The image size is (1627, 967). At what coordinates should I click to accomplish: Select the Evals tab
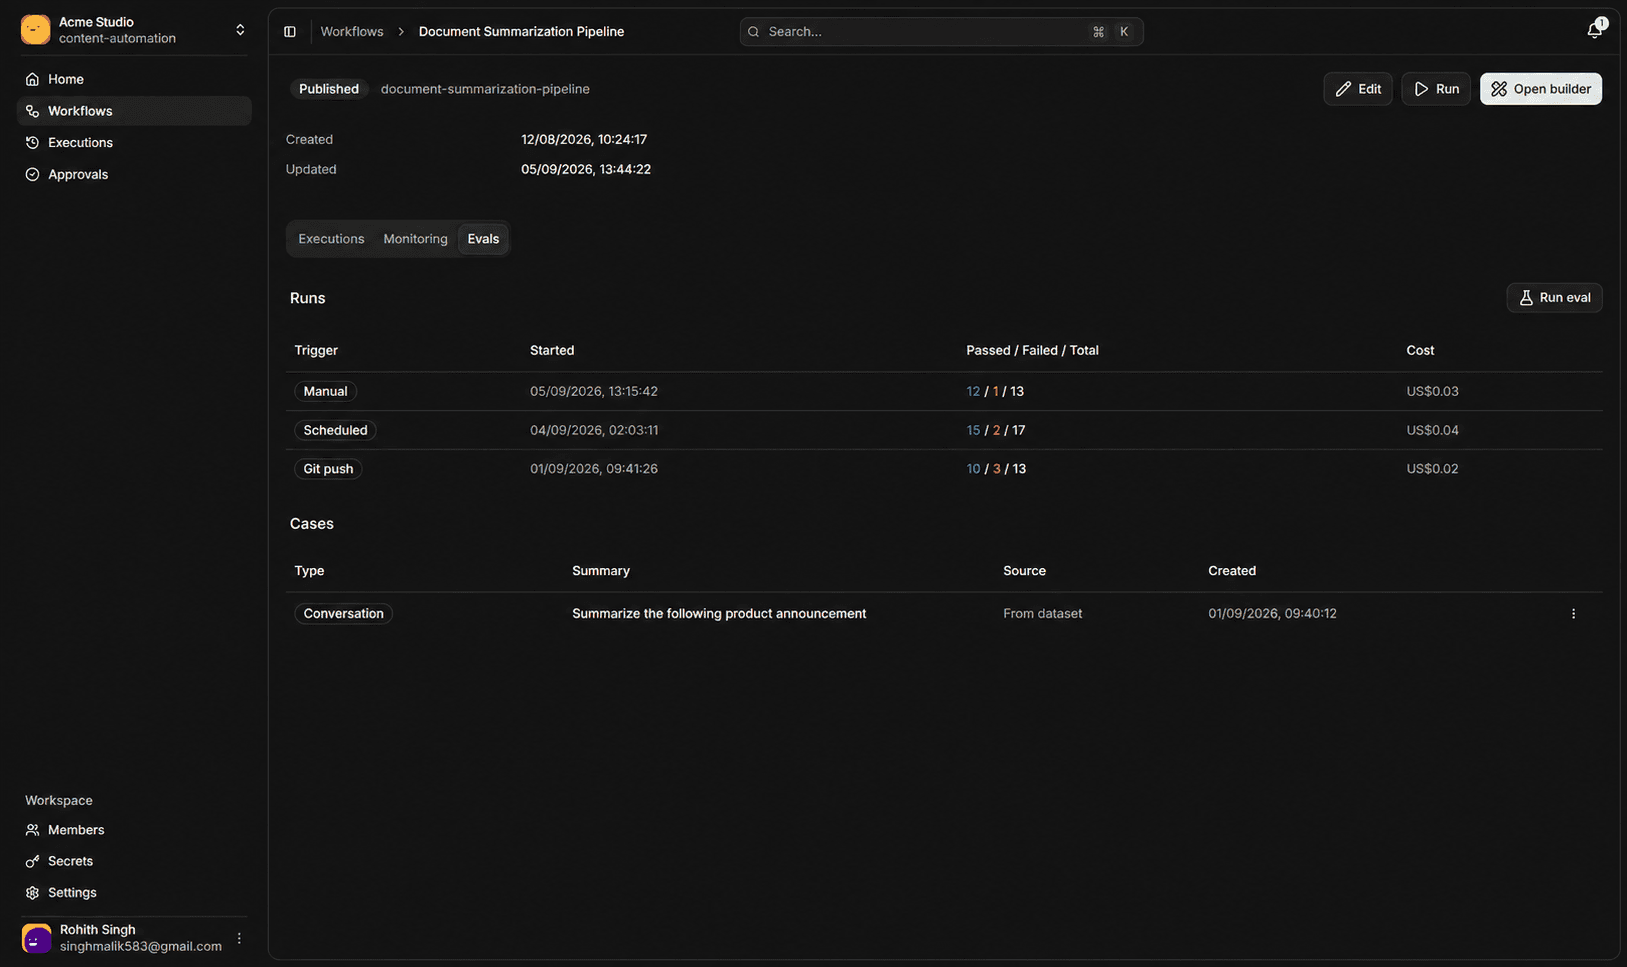pos(483,239)
